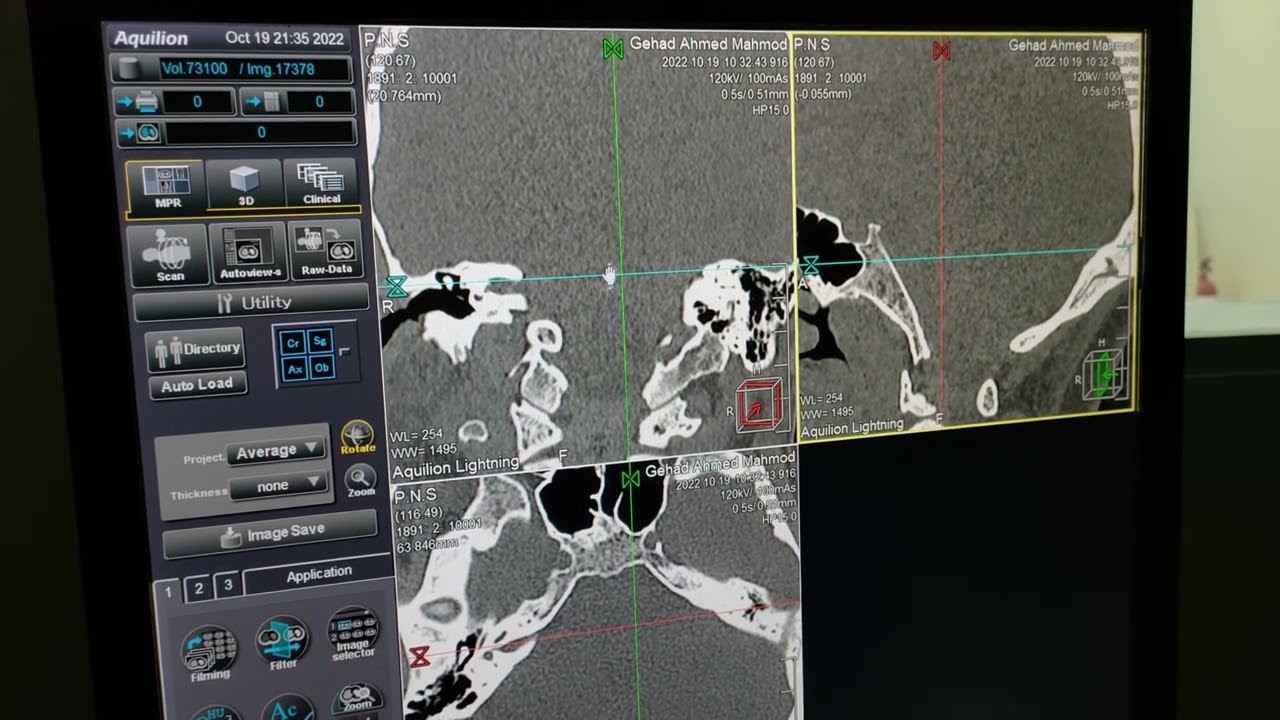Open the Ac application icon
Screen dimensions: 1280x720
[x=286, y=708]
